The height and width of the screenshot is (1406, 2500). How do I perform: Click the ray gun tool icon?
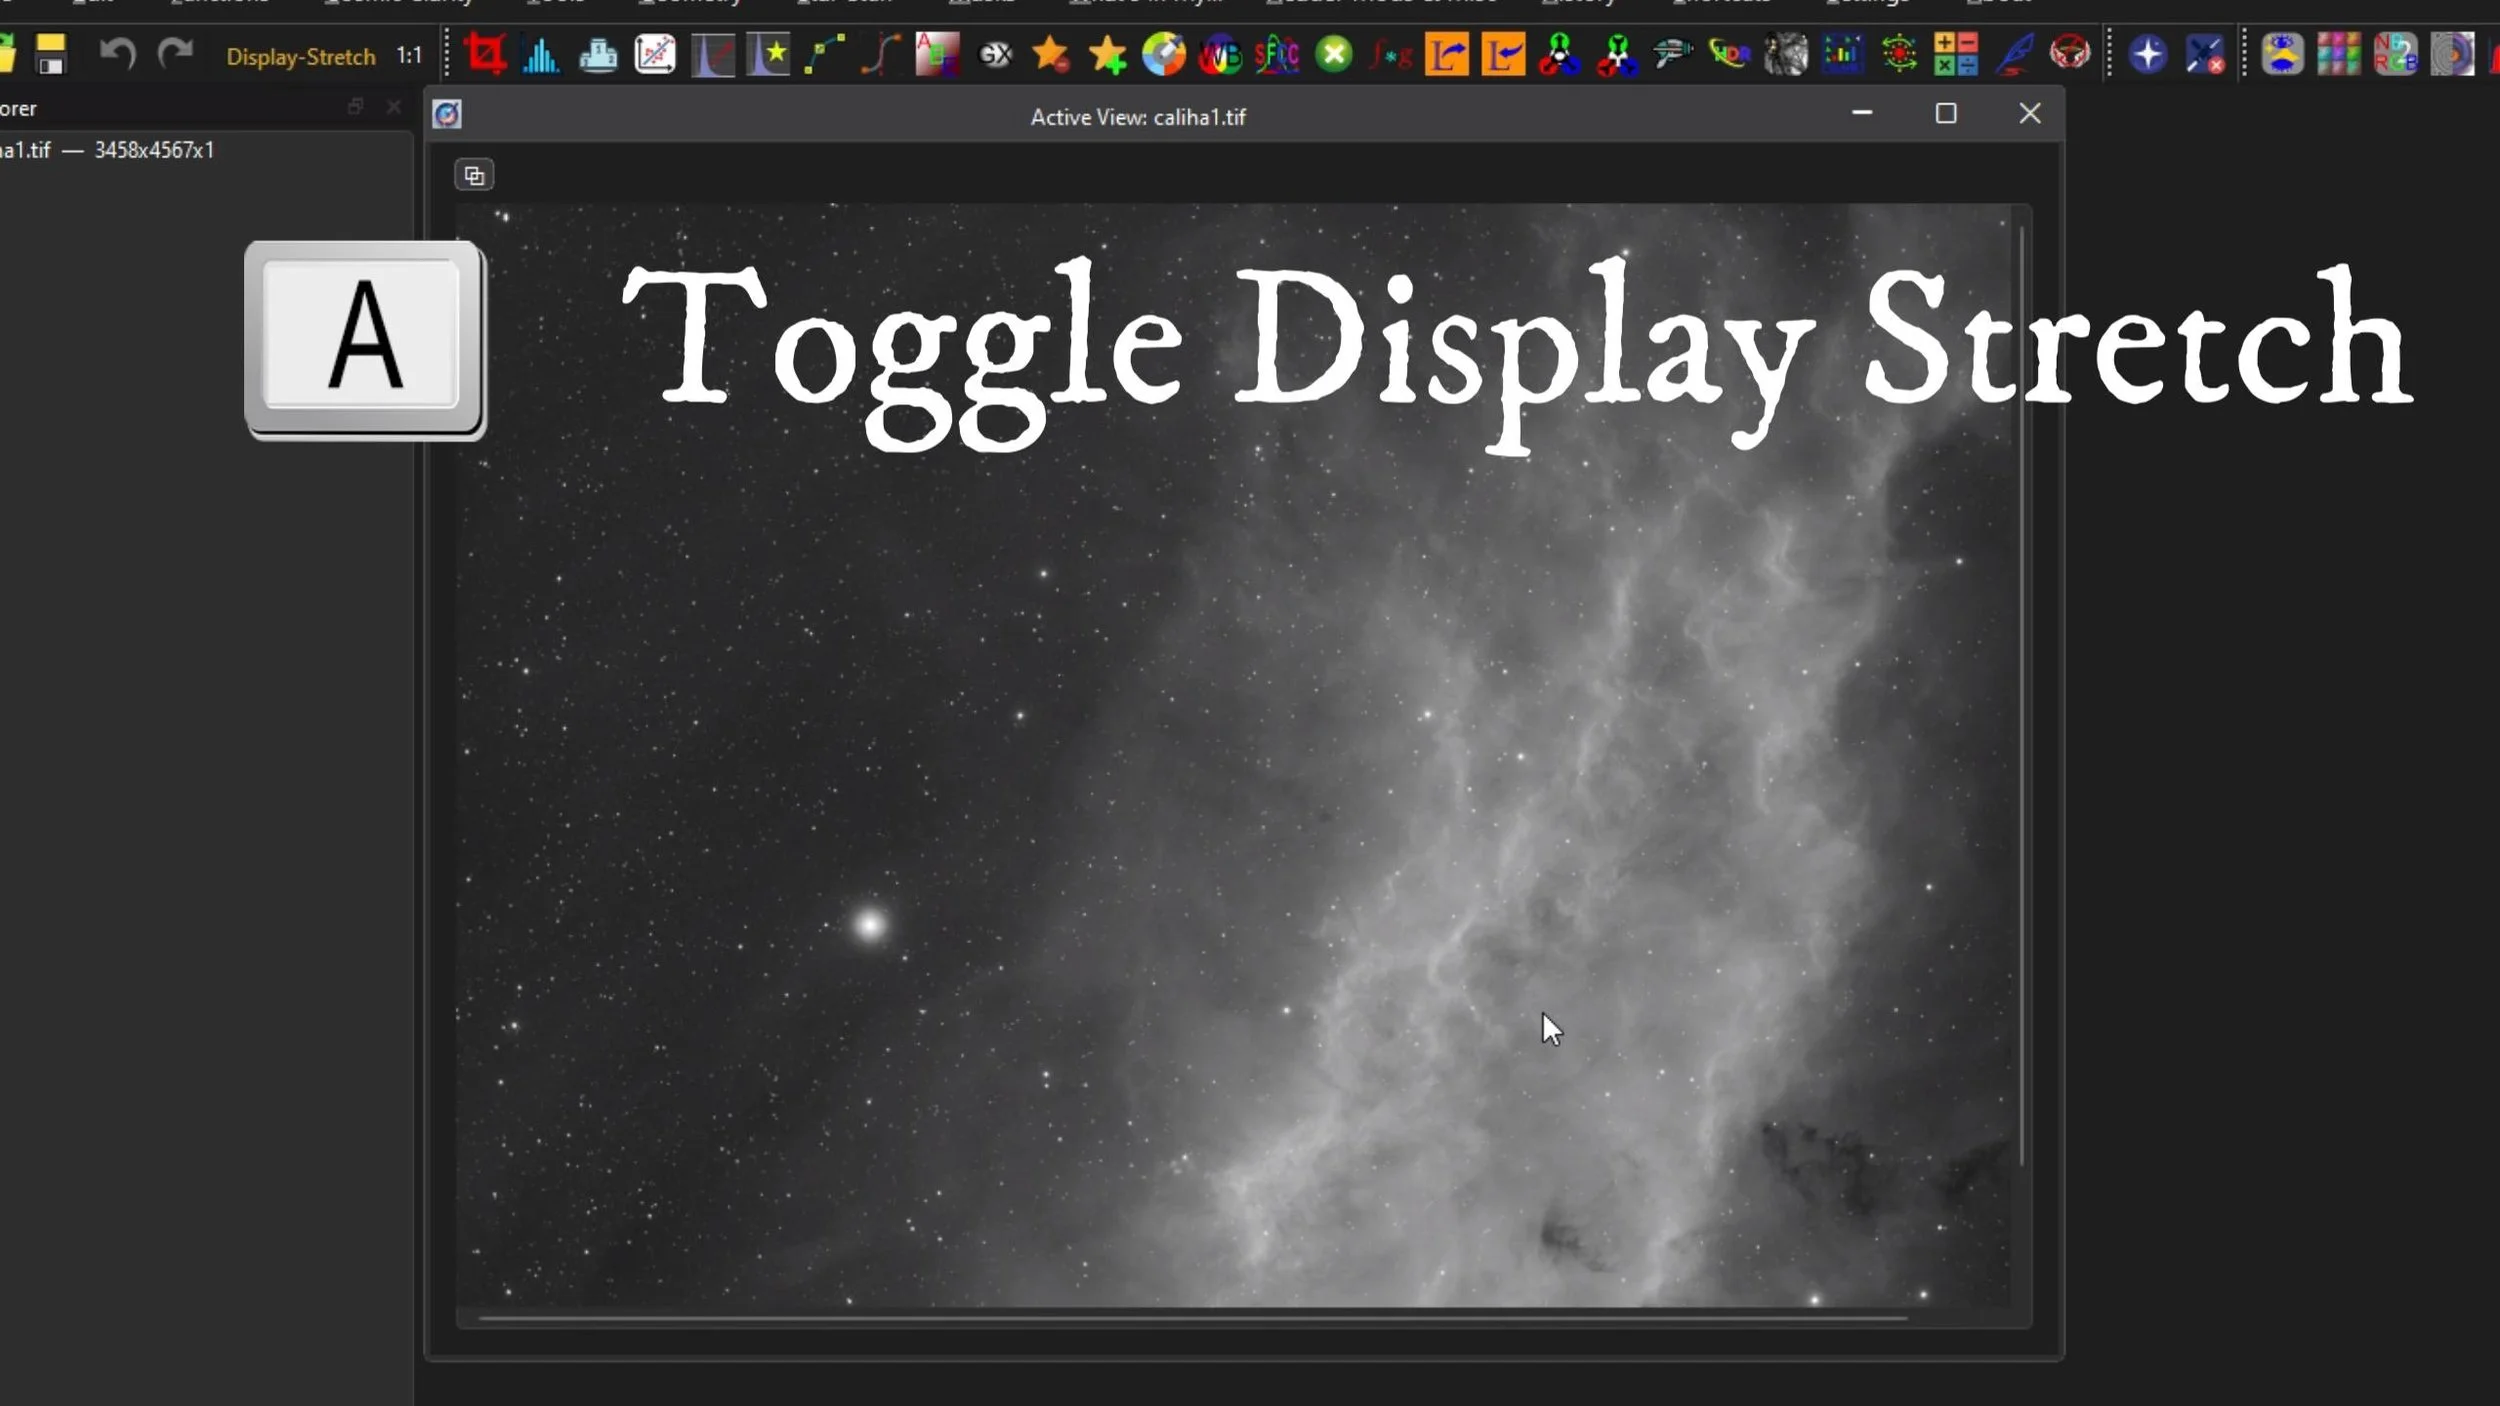click(x=1672, y=54)
